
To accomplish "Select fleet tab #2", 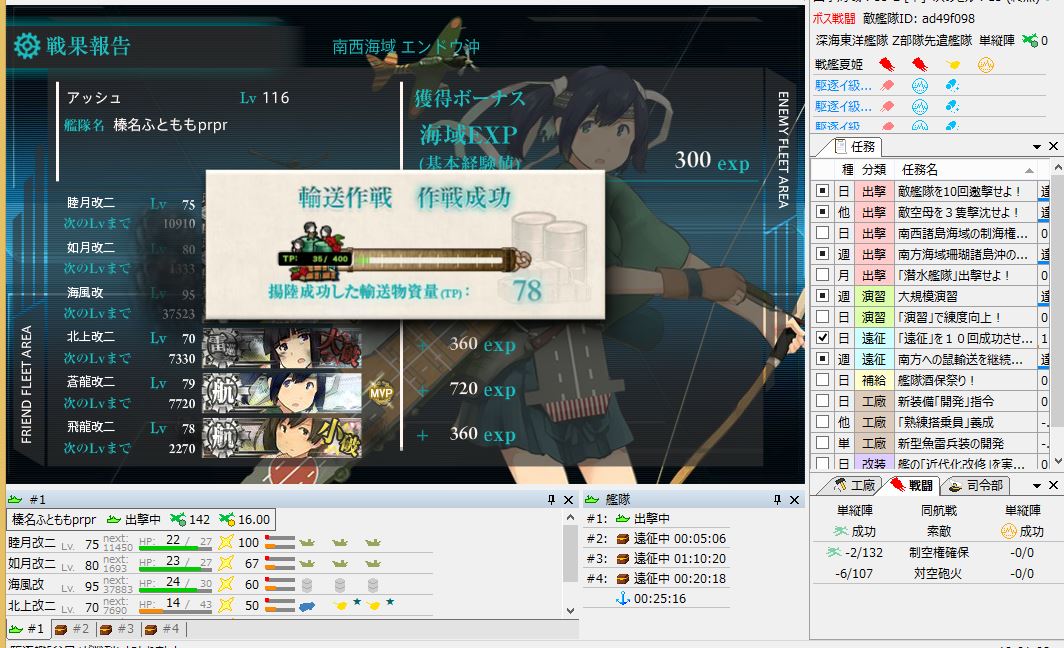I will (x=72, y=629).
